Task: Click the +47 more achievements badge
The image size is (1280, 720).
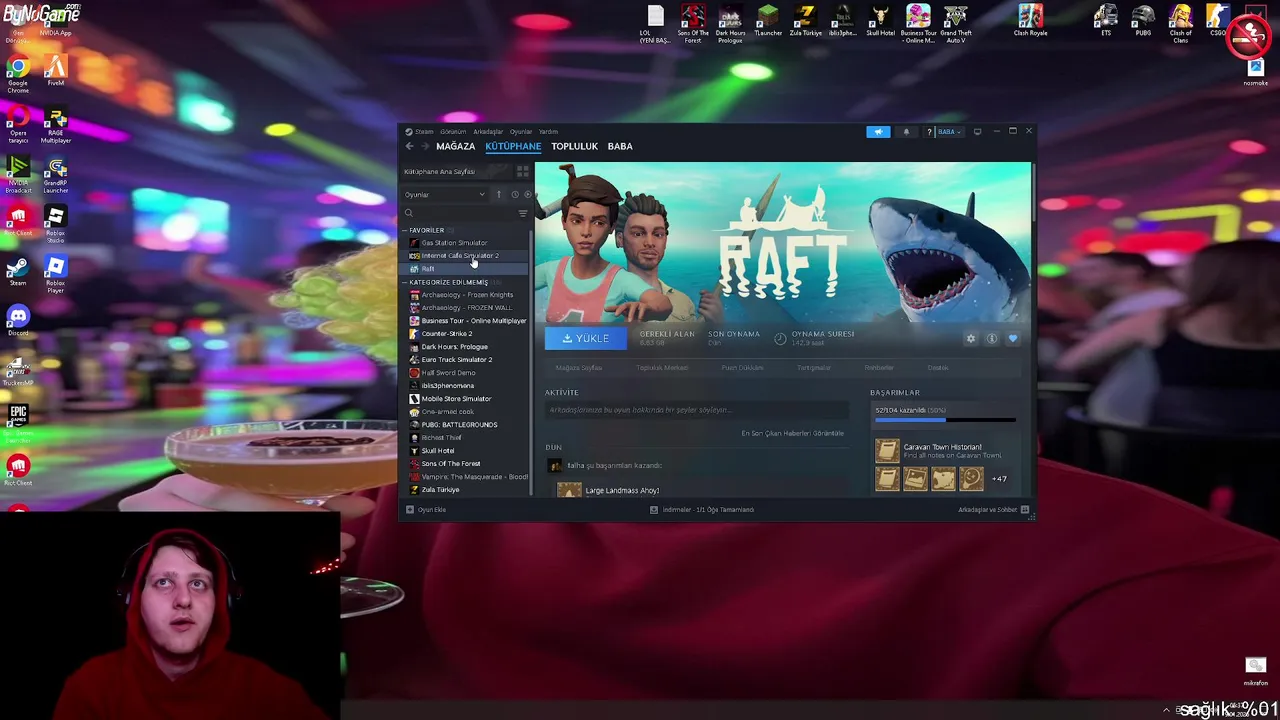Action: point(999,479)
